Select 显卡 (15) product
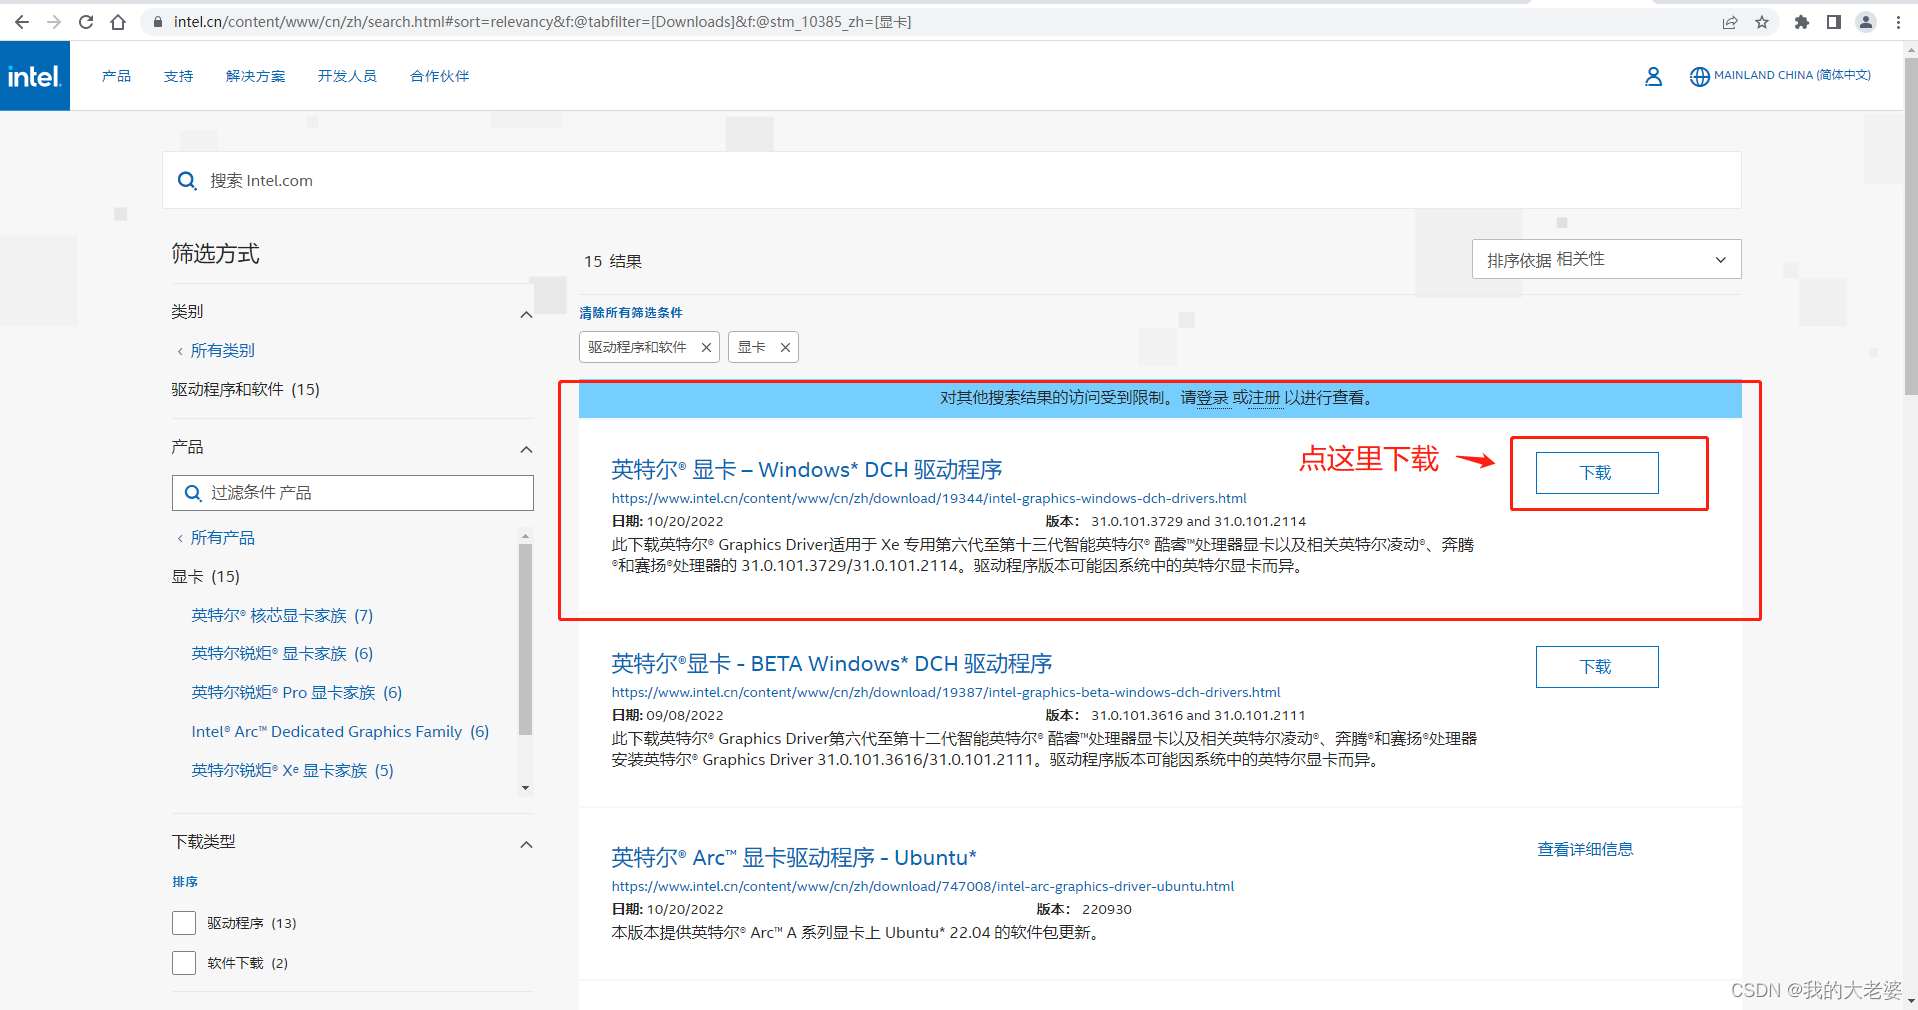Screen dimensions: 1918x1010 (206, 577)
